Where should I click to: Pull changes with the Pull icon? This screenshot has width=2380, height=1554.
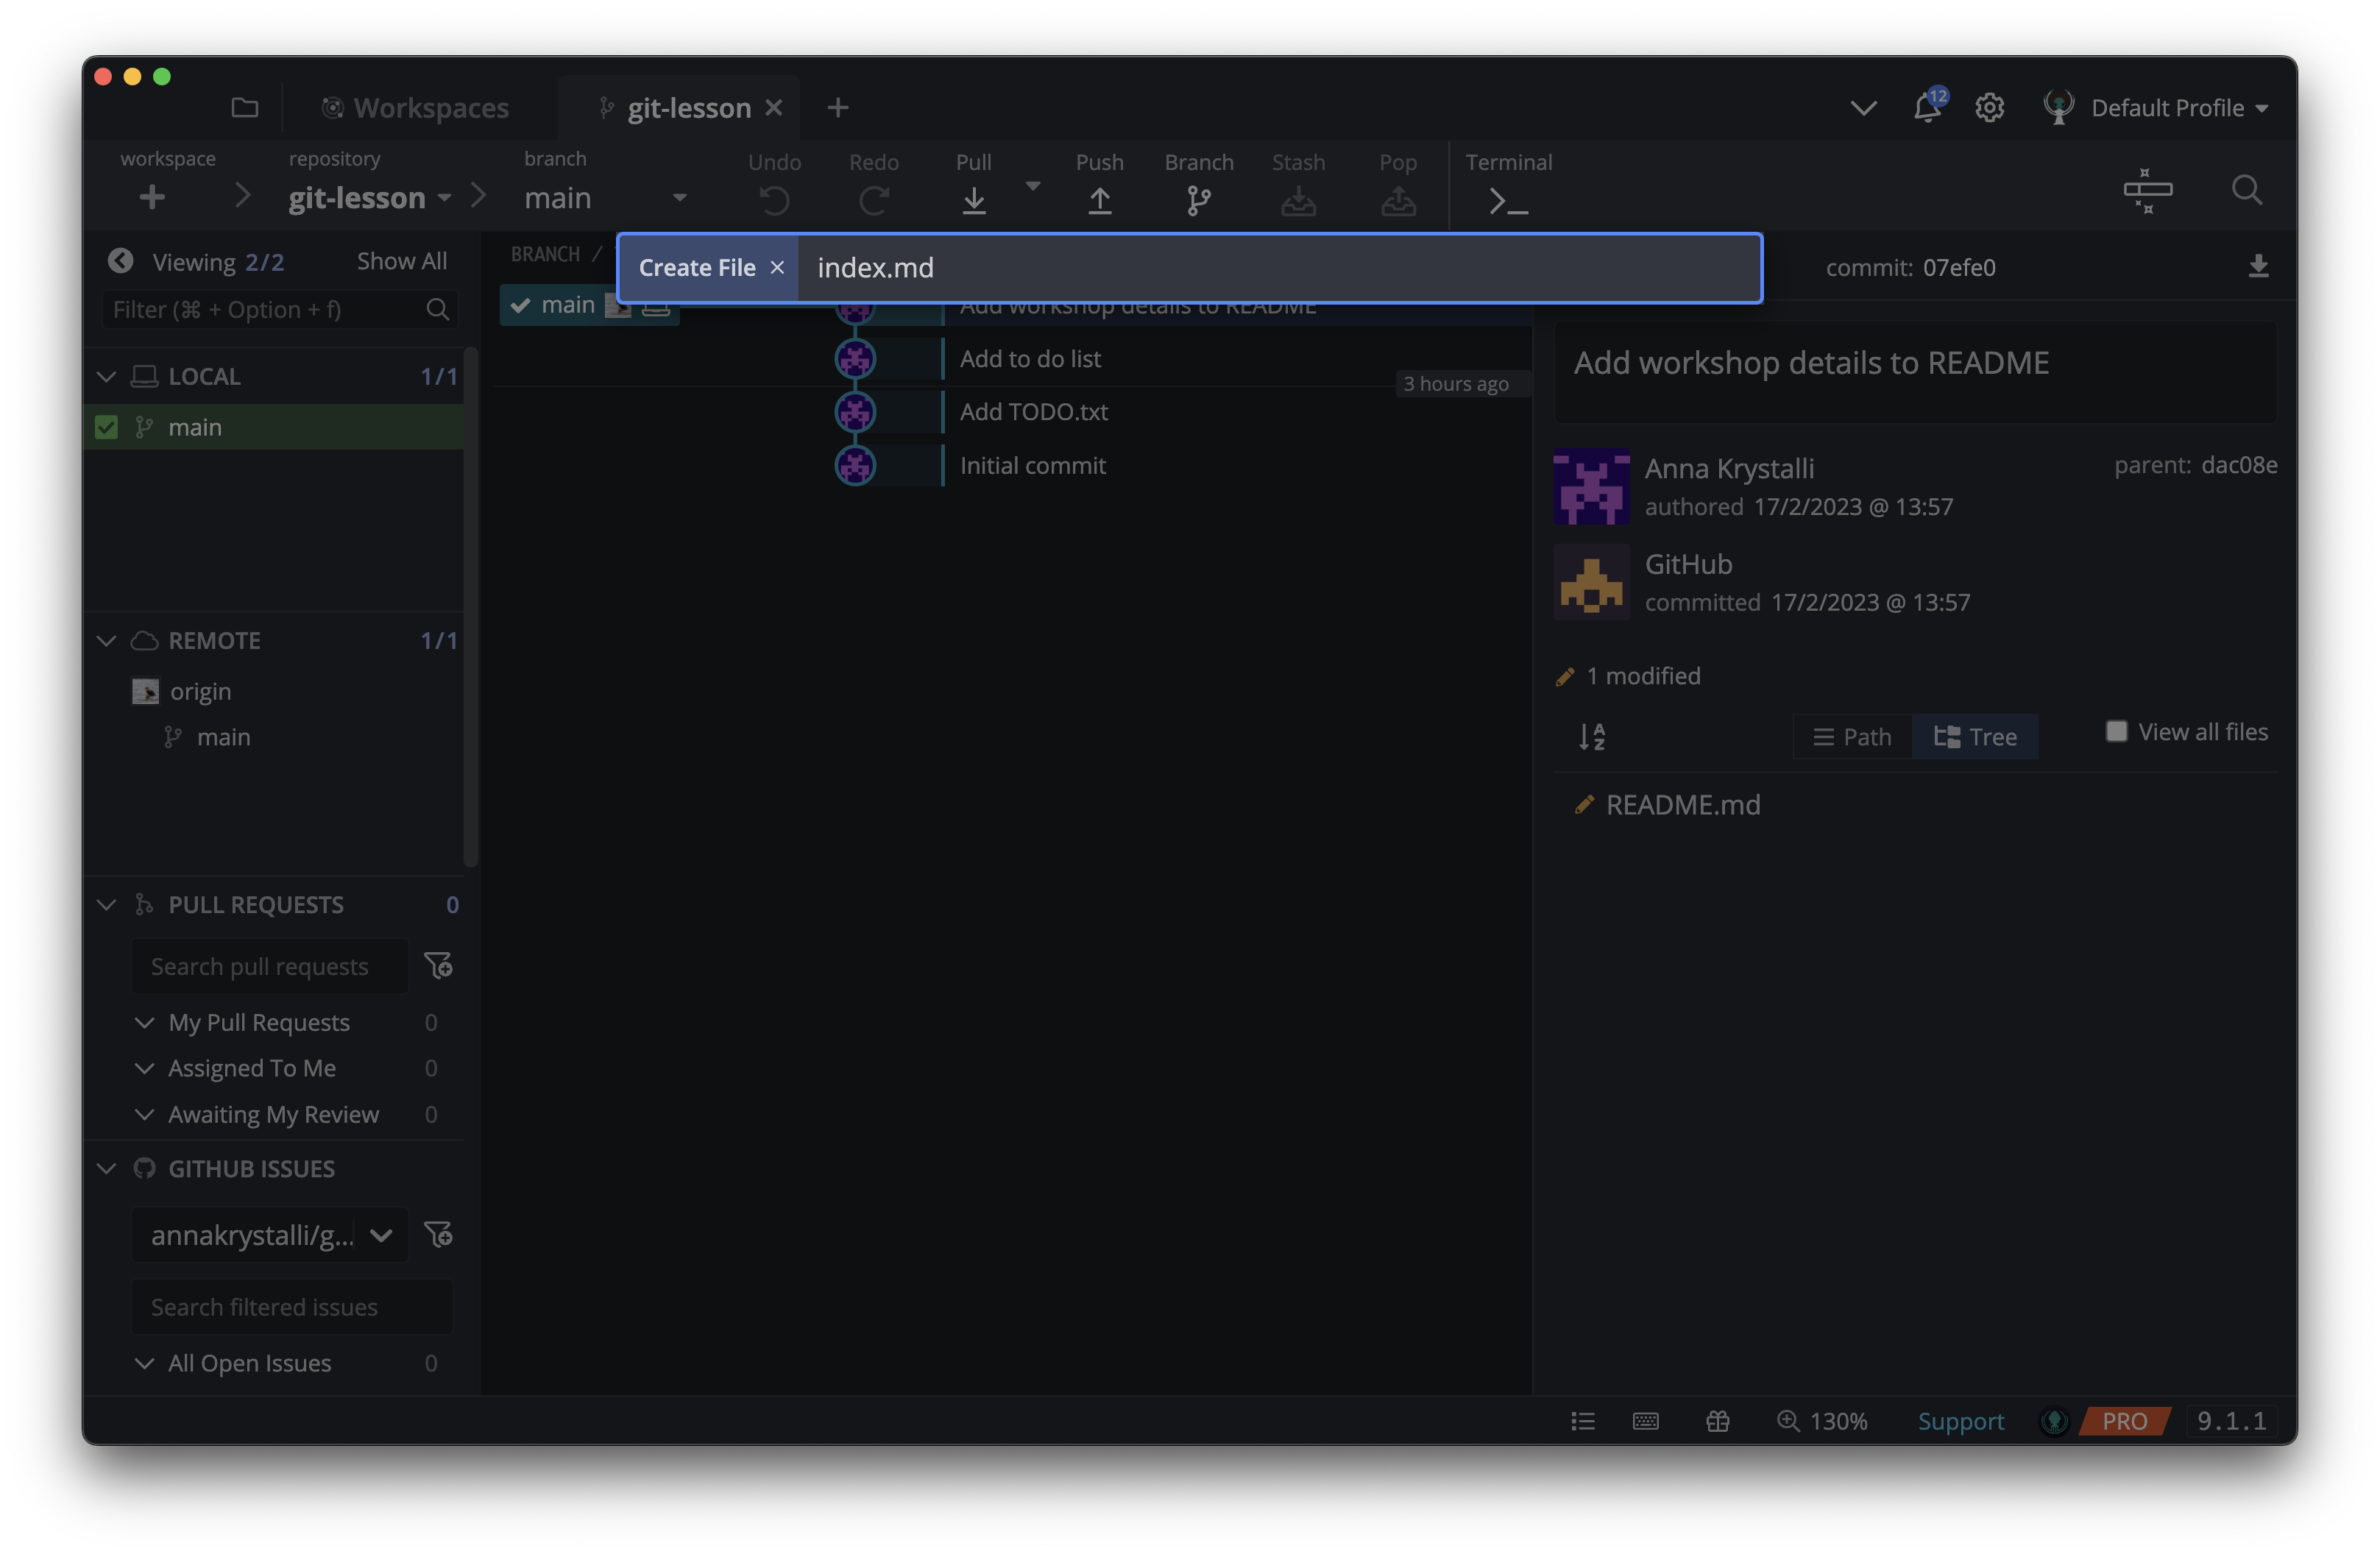click(973, 201)
